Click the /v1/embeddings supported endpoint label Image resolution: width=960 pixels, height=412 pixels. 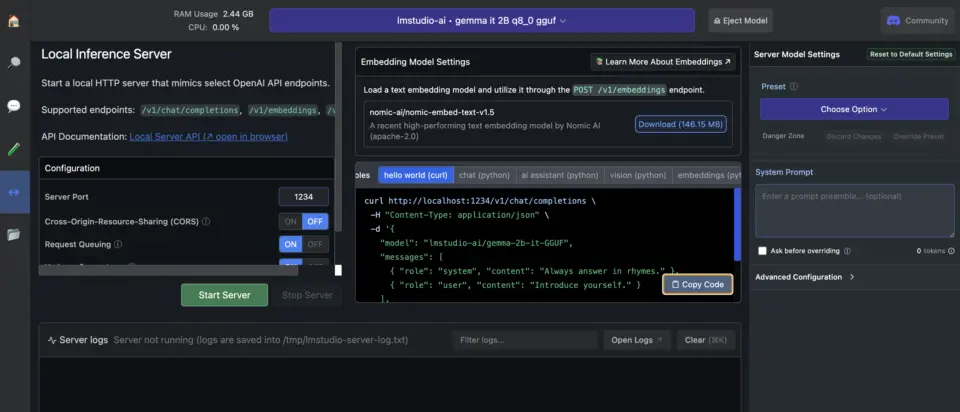283,110
